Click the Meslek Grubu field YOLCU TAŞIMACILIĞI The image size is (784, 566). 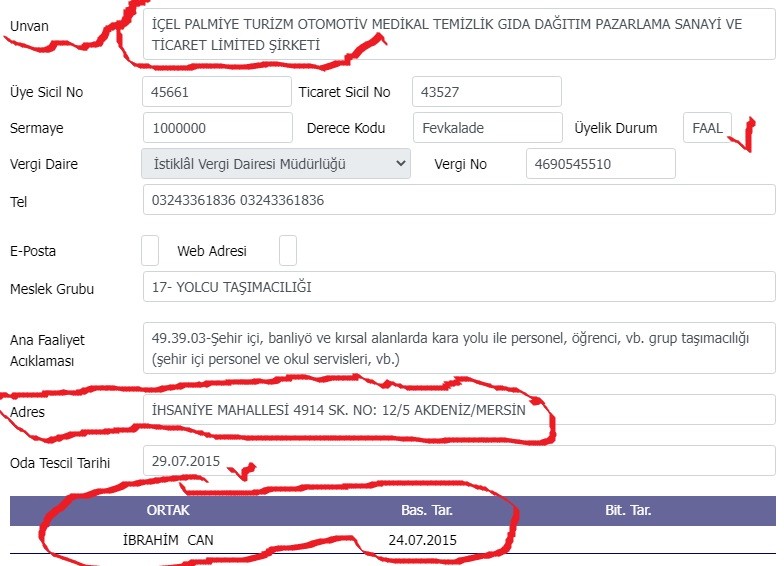(459, 286)
